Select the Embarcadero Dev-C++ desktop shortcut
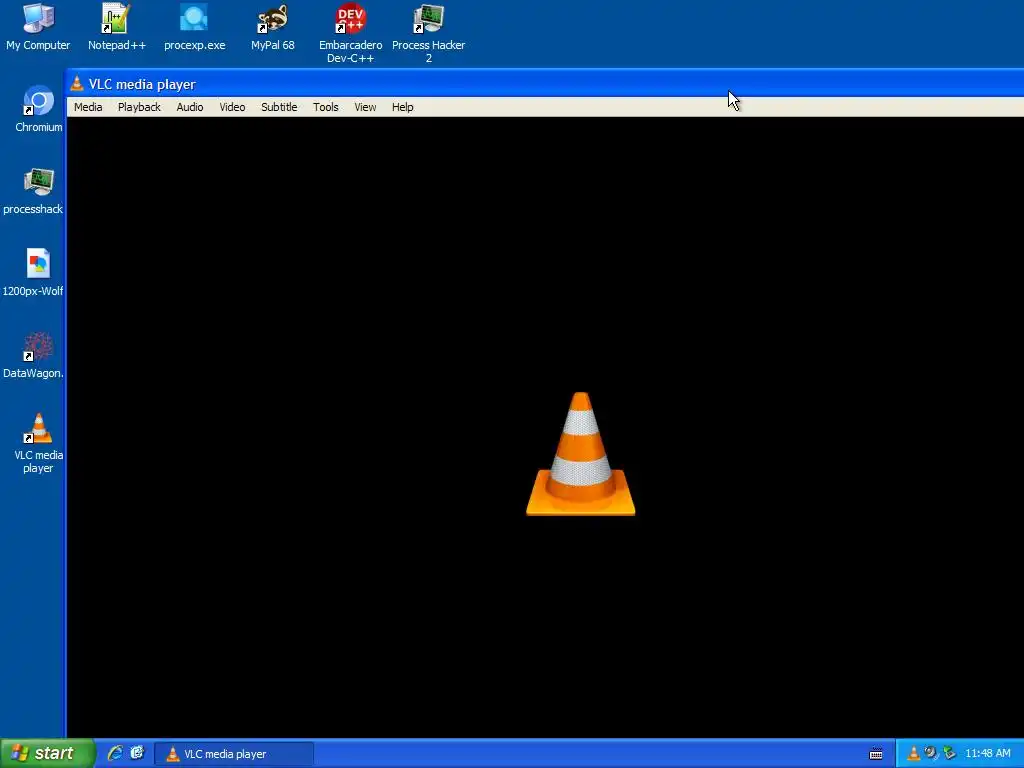Screen dimensions: 1024x768 coord(351,33)
